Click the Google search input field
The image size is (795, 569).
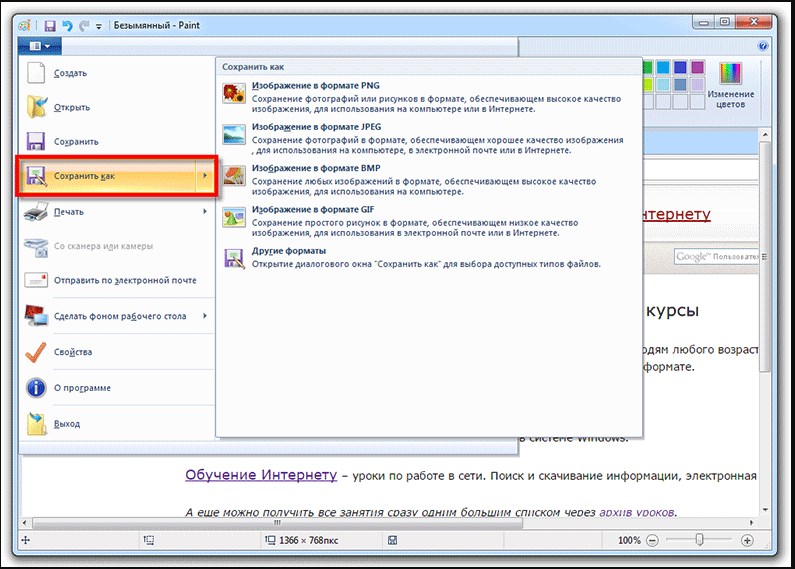(716, 257)
